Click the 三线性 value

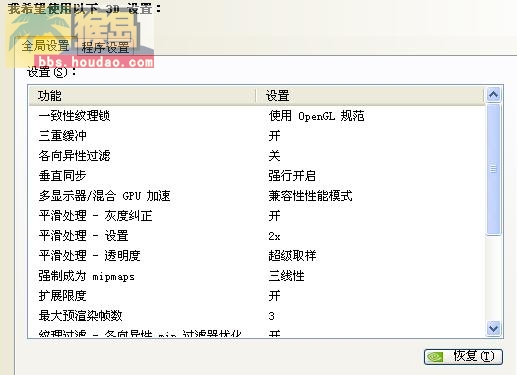point(286,276)
